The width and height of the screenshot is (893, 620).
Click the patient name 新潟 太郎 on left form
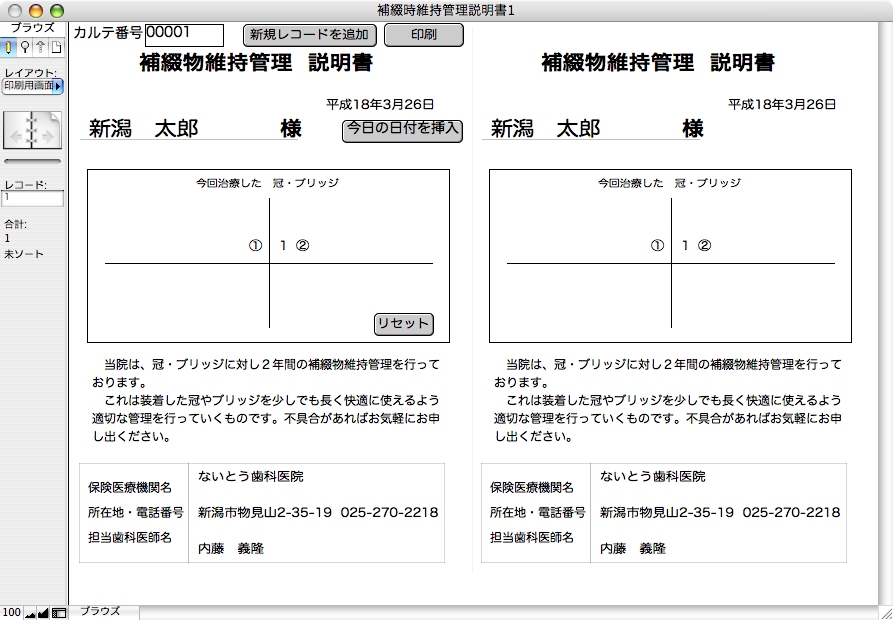click(144, 129)
